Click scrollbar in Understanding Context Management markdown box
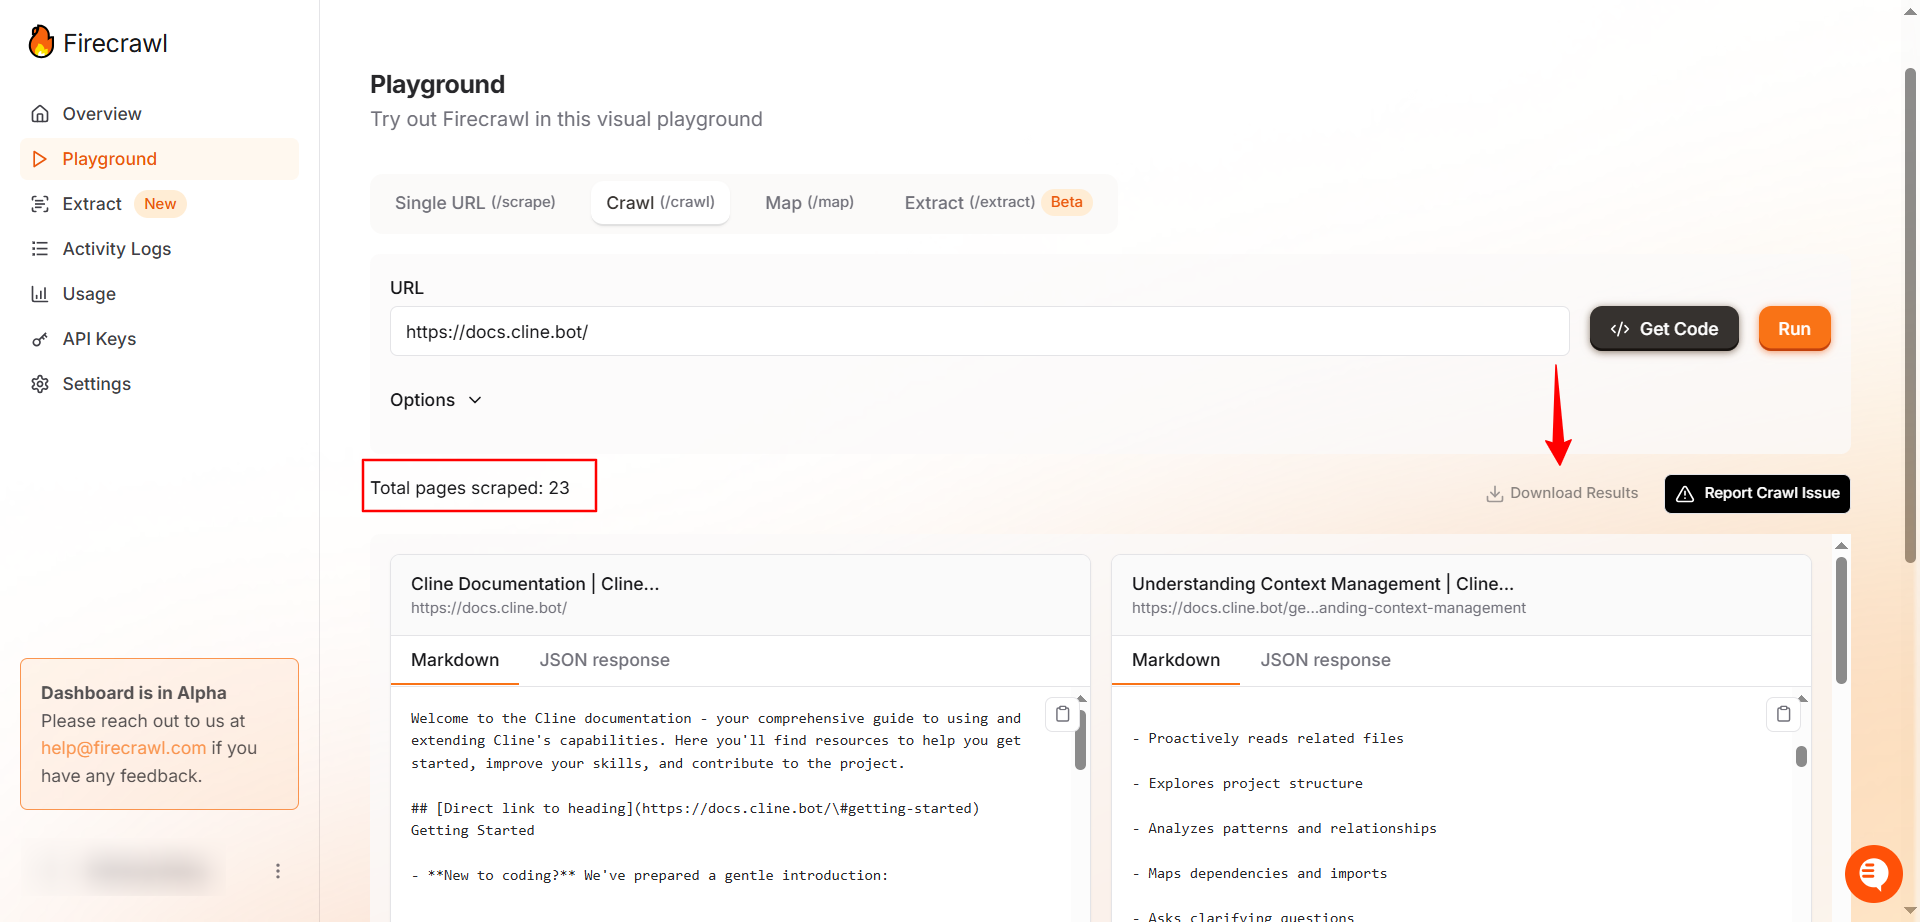Image resolution: width=1920 pixels, height=922 pixels. pyautogui.click(x=1801, y=756)
